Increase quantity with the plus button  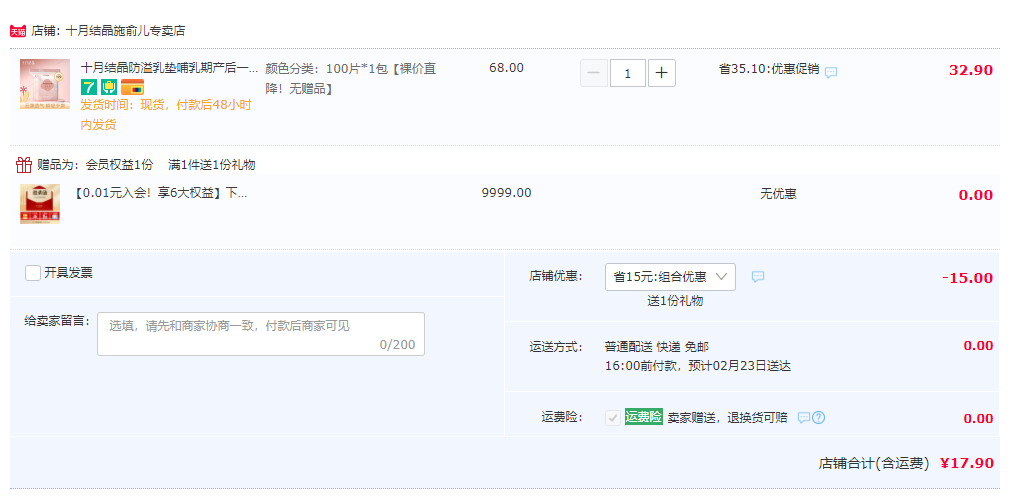(x=662, y=73)
